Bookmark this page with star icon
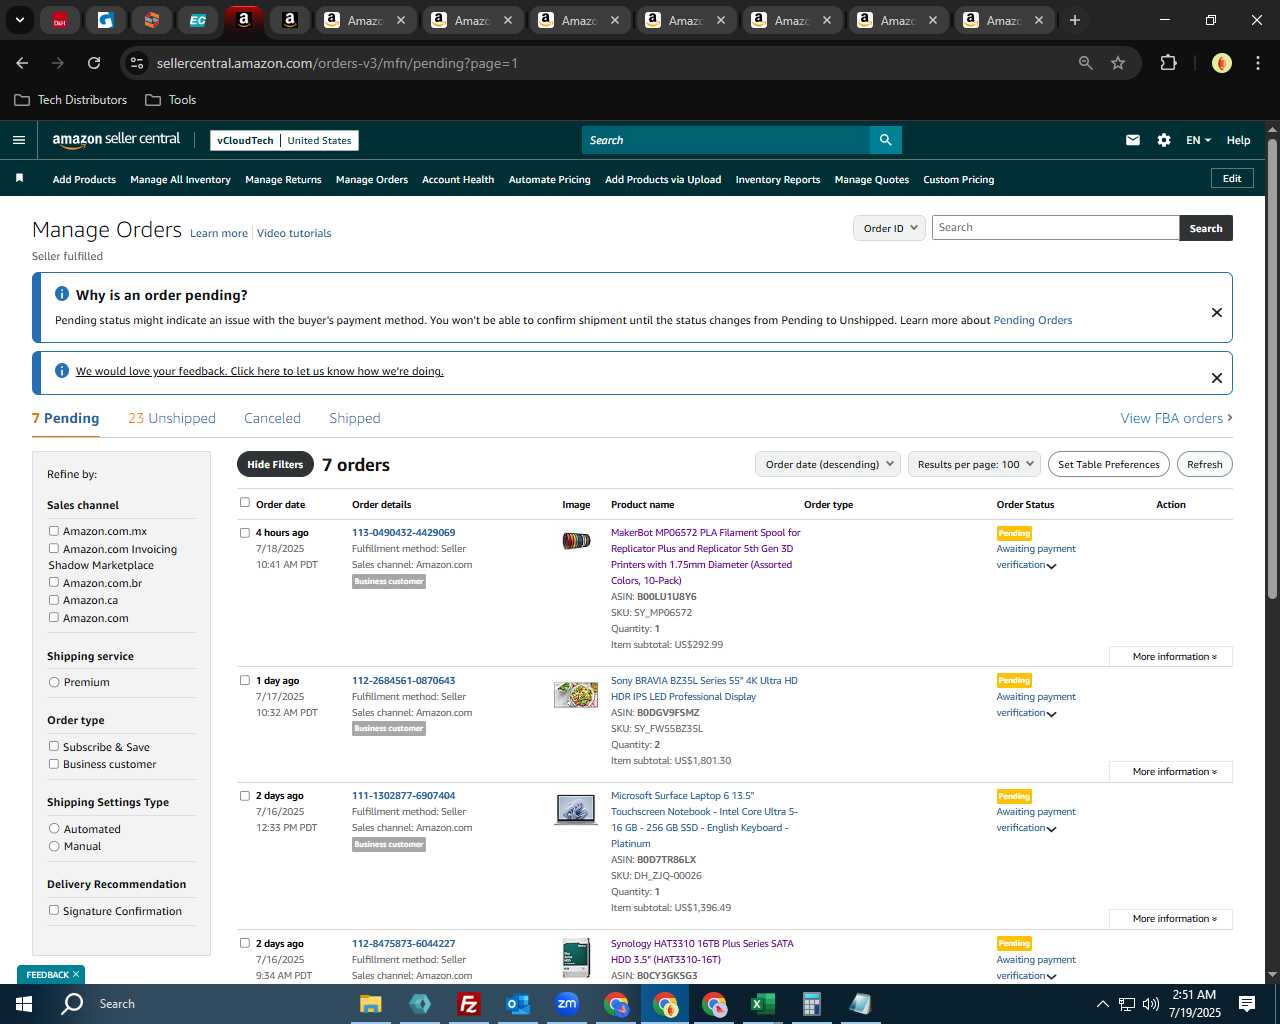Image resolution: width=1280 pixels, height=1024 pixels. coord(1118,63)
